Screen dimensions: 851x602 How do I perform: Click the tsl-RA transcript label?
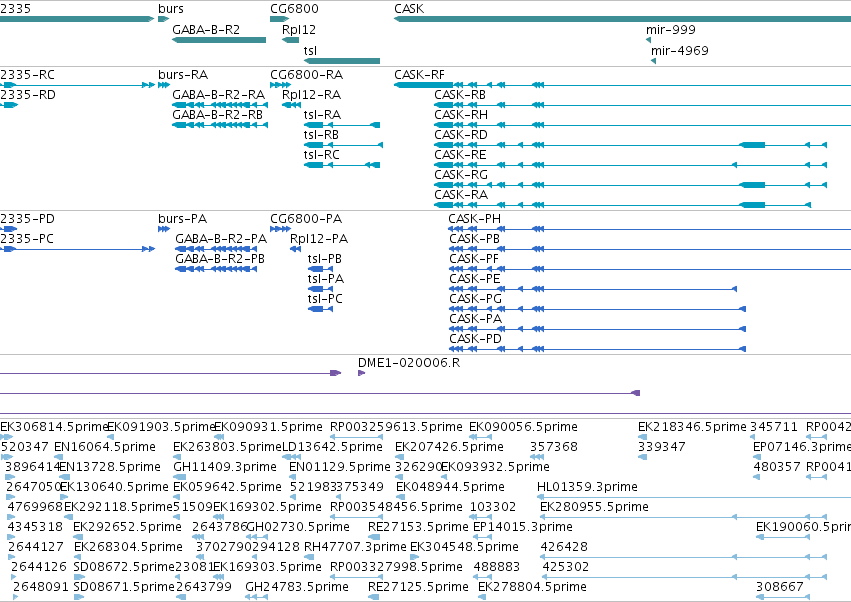pos(322,115)
